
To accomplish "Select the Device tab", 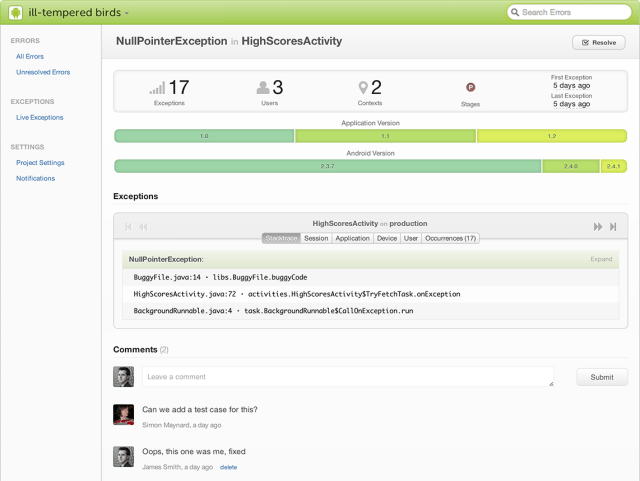I will [386, 238].
